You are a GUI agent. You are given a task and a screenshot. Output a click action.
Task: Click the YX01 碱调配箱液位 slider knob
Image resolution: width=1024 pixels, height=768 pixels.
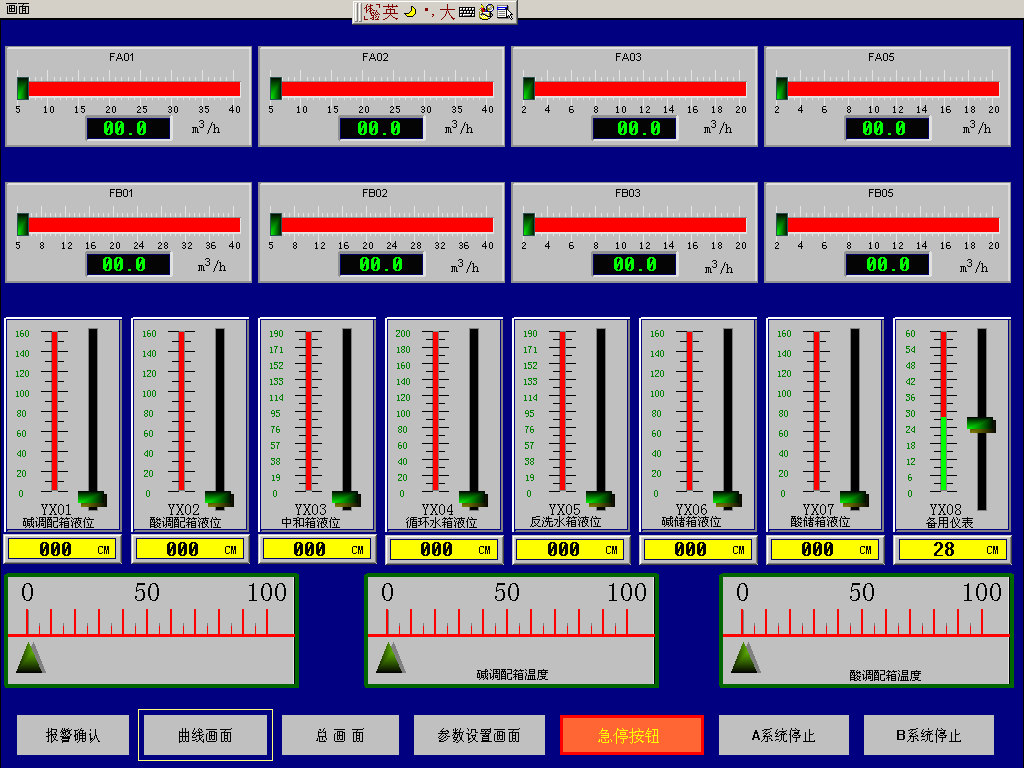[92, 498]
